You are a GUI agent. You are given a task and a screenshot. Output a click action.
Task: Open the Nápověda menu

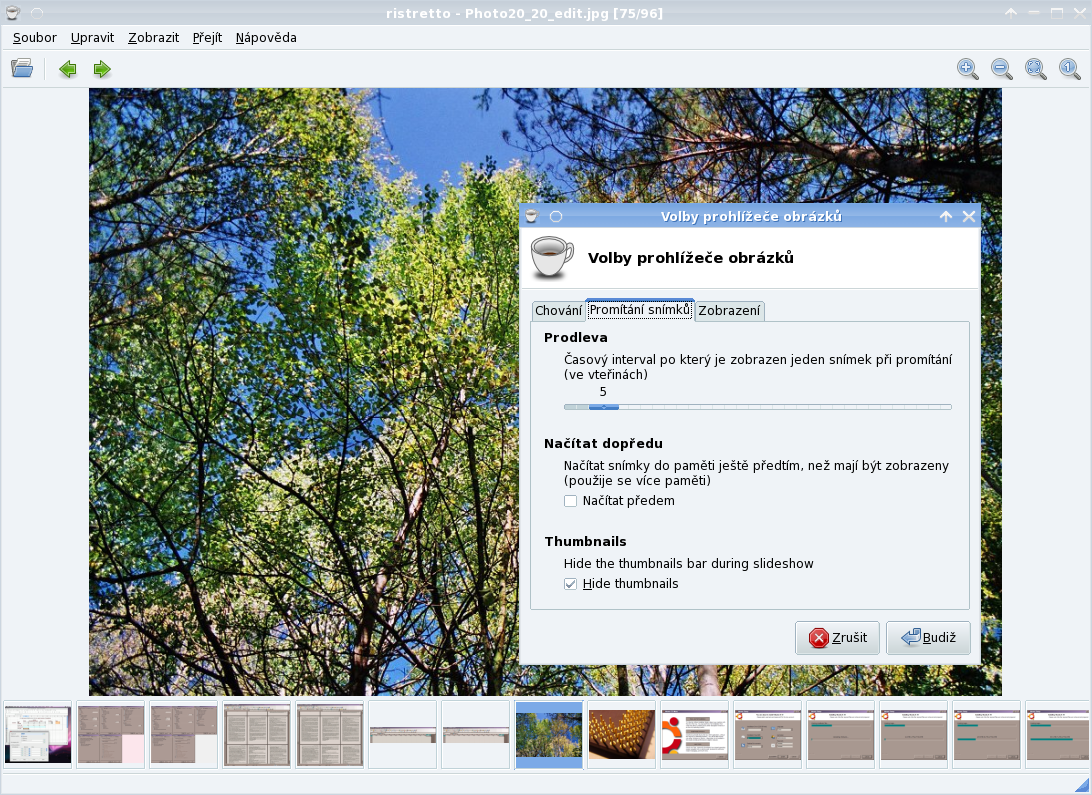[266, 38]
